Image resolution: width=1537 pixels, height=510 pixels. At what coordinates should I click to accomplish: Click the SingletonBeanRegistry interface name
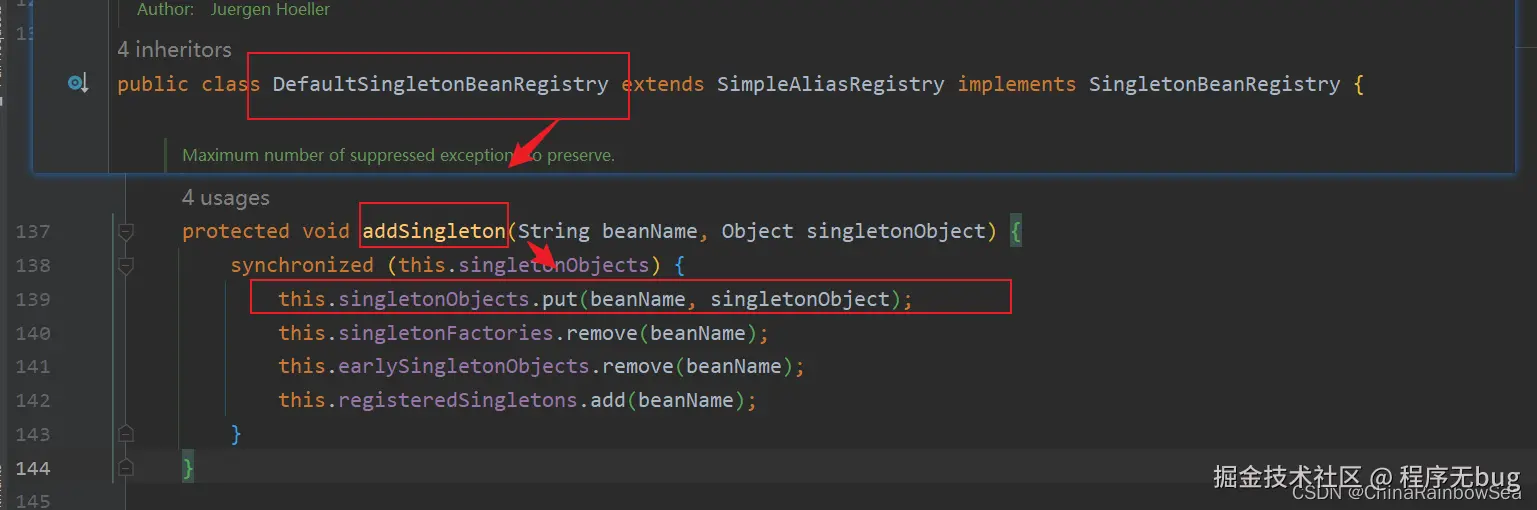pos(1214,84)
